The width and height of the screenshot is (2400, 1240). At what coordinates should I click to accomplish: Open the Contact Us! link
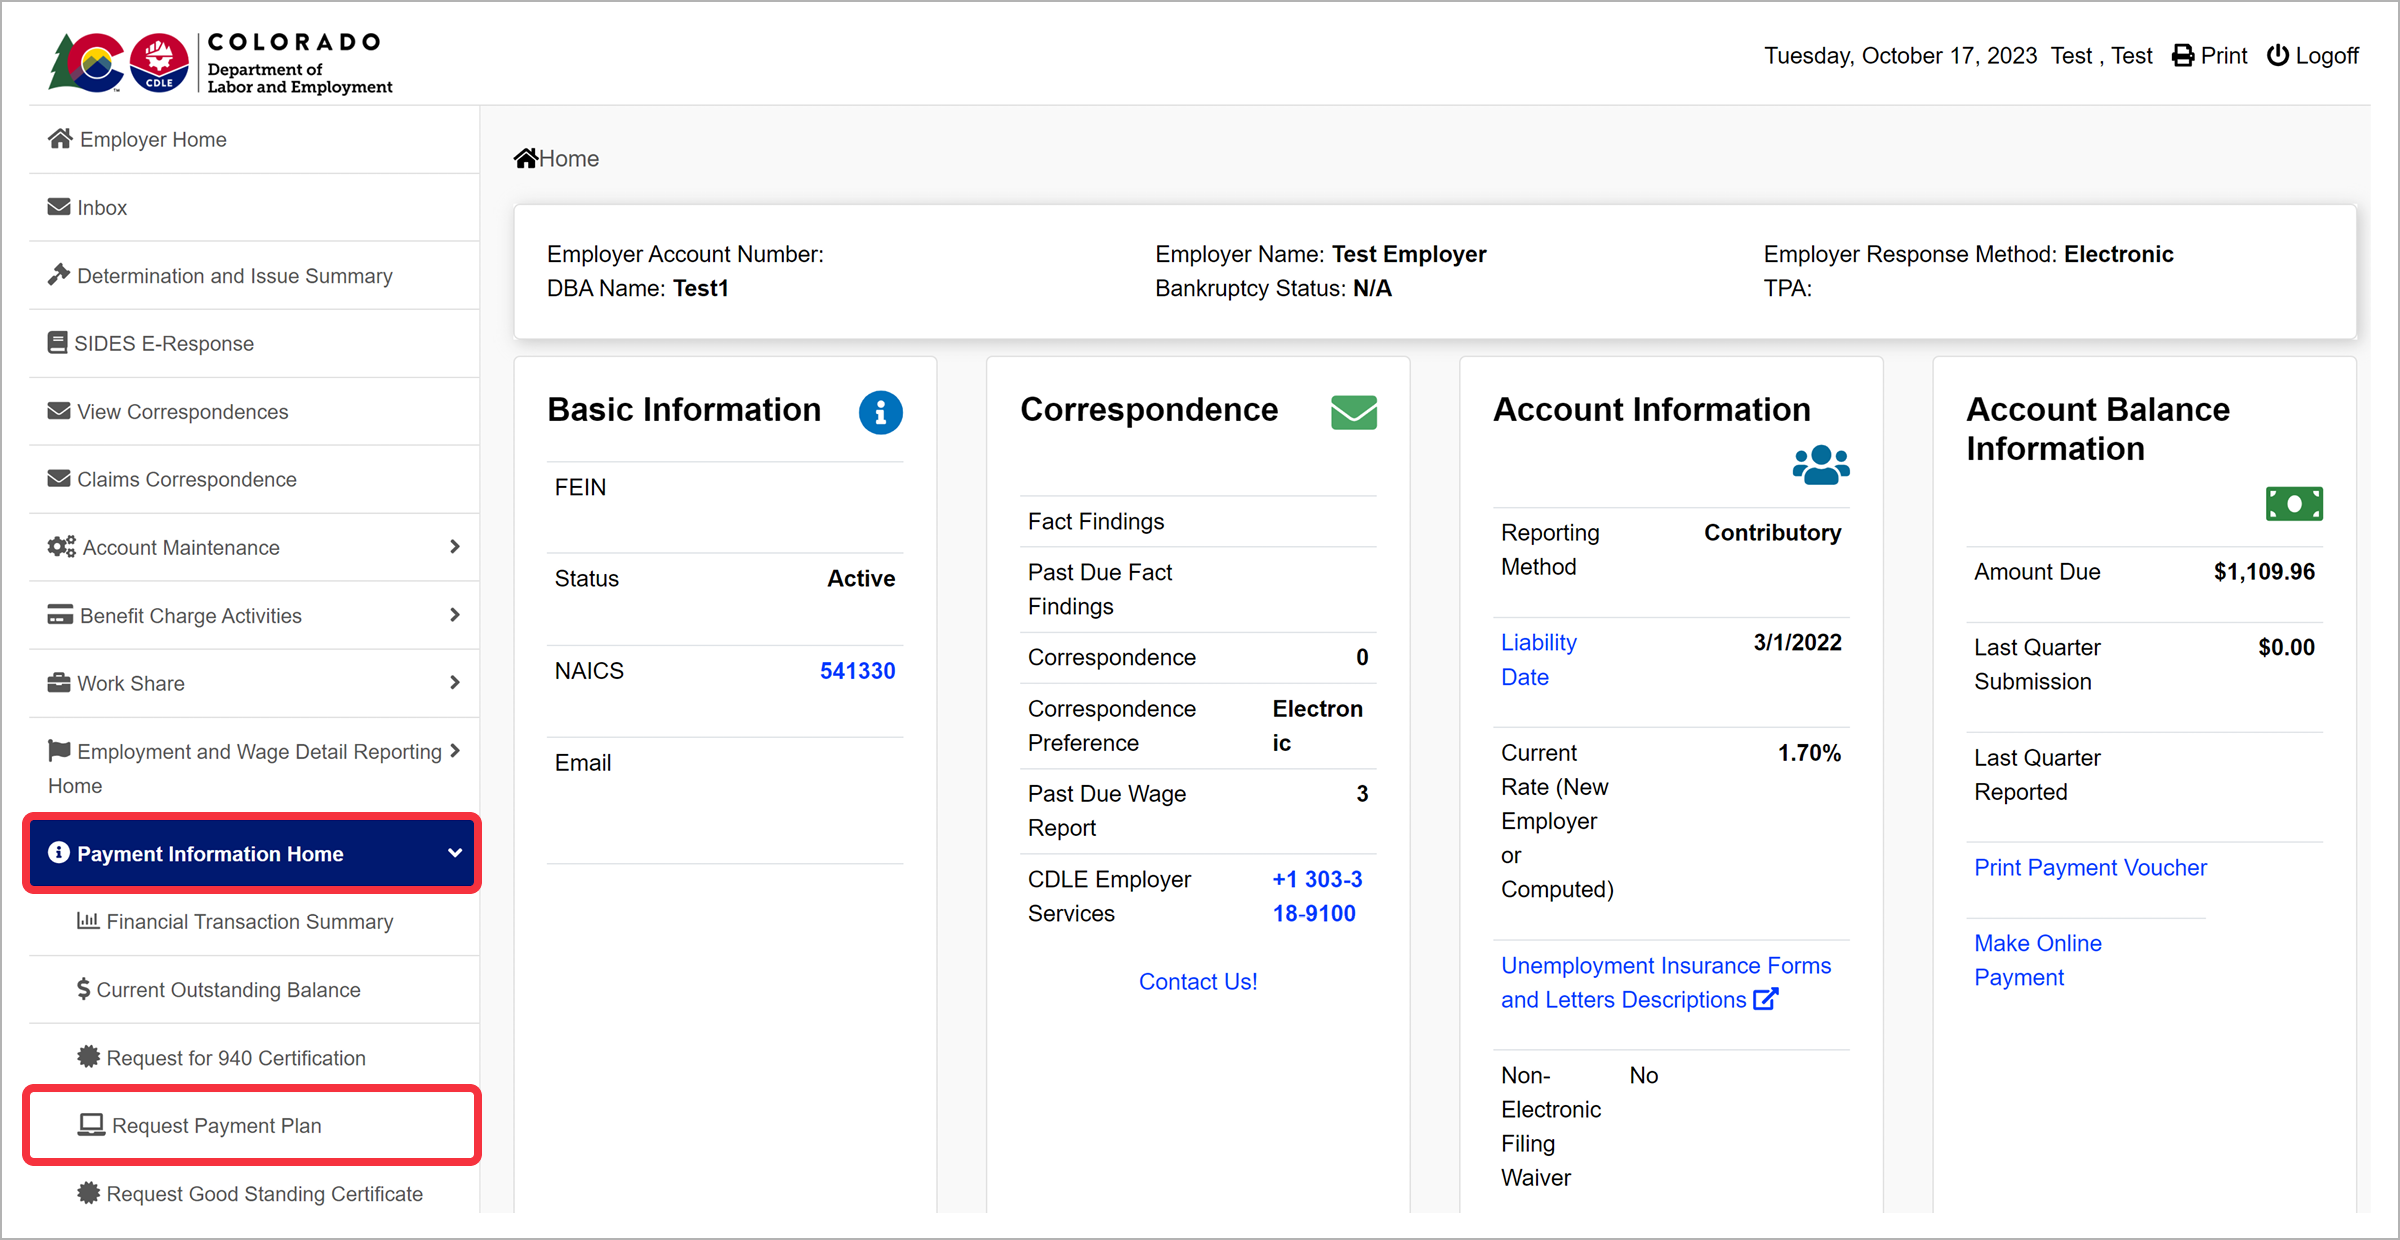click(x=1197, y=982)
